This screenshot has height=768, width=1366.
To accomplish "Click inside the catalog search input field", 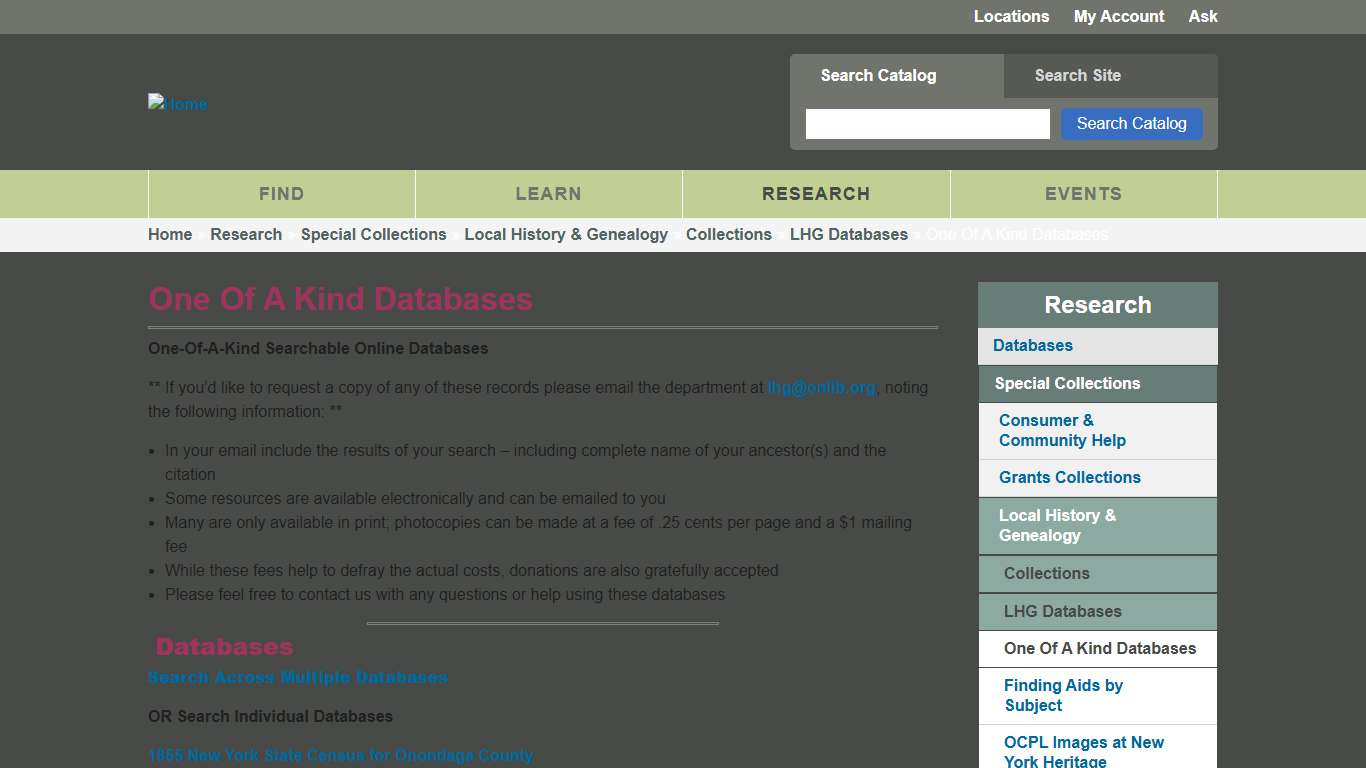I will click(926, 123).
